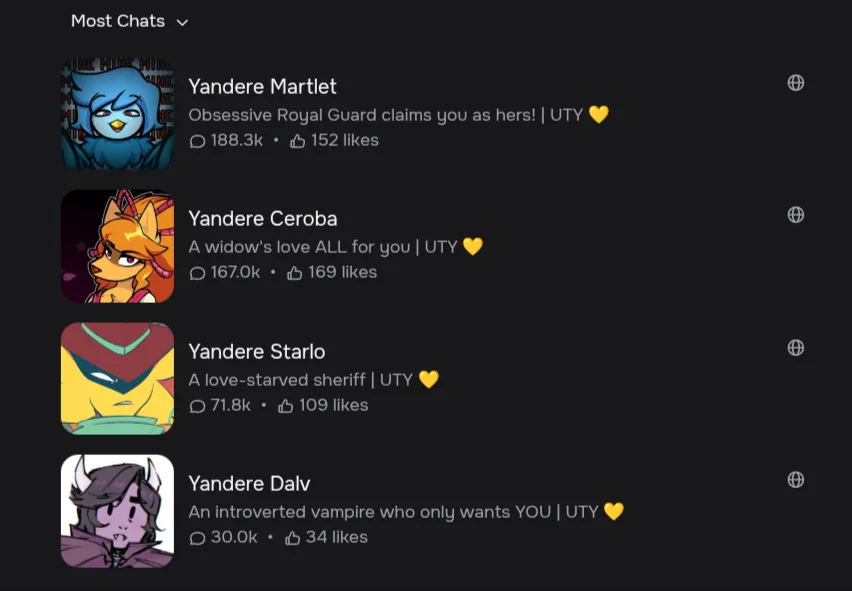Select the Yandere Ceroba title
Image resolution: width=852 pixels, height=591 pixels.
tap(263, 218)
